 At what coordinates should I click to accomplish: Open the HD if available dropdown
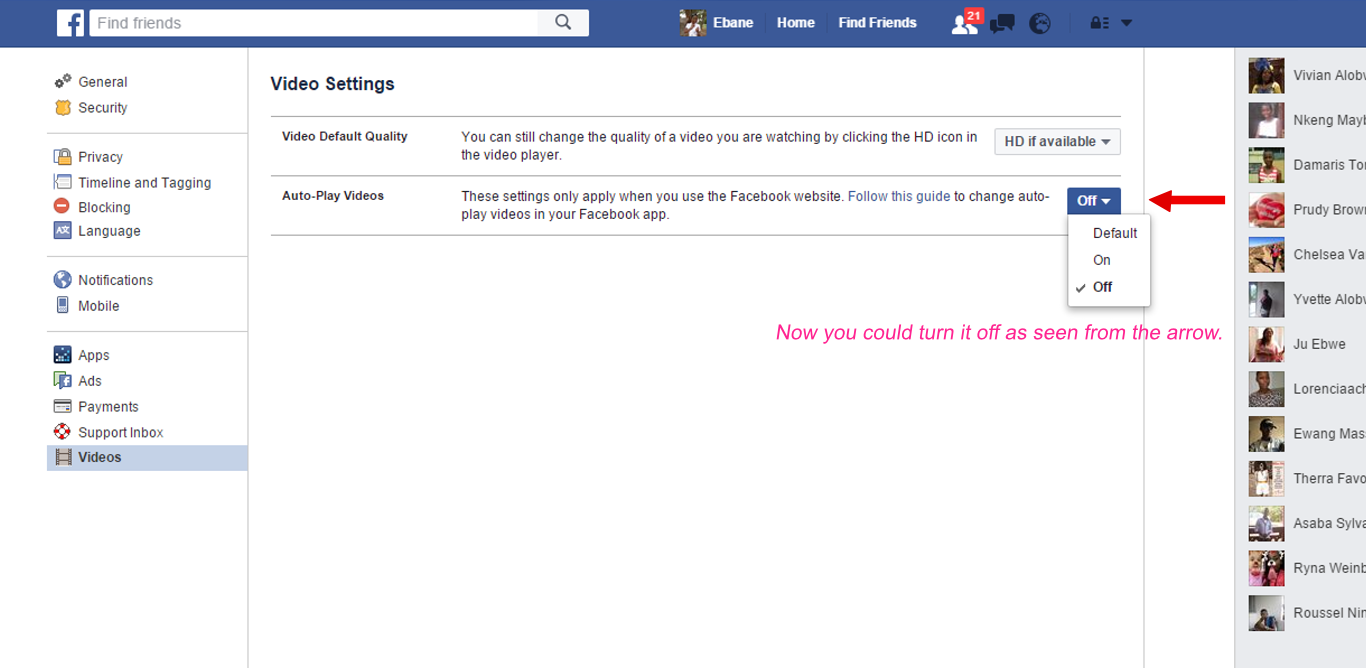[x=1057, y=142]
